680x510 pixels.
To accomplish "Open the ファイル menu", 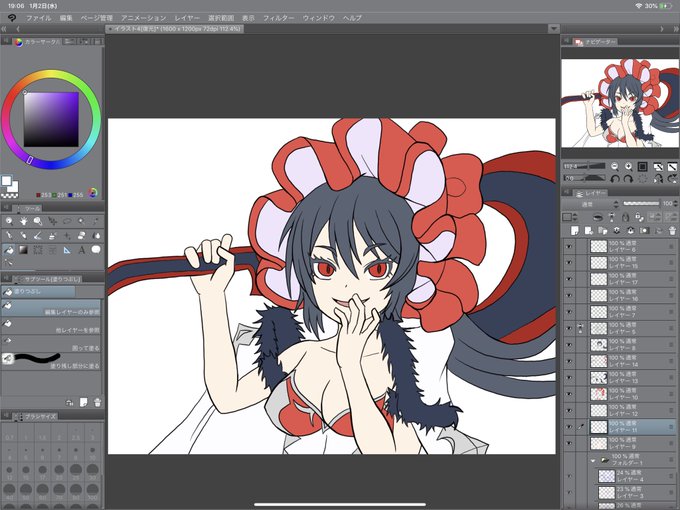I will (39, 18).
